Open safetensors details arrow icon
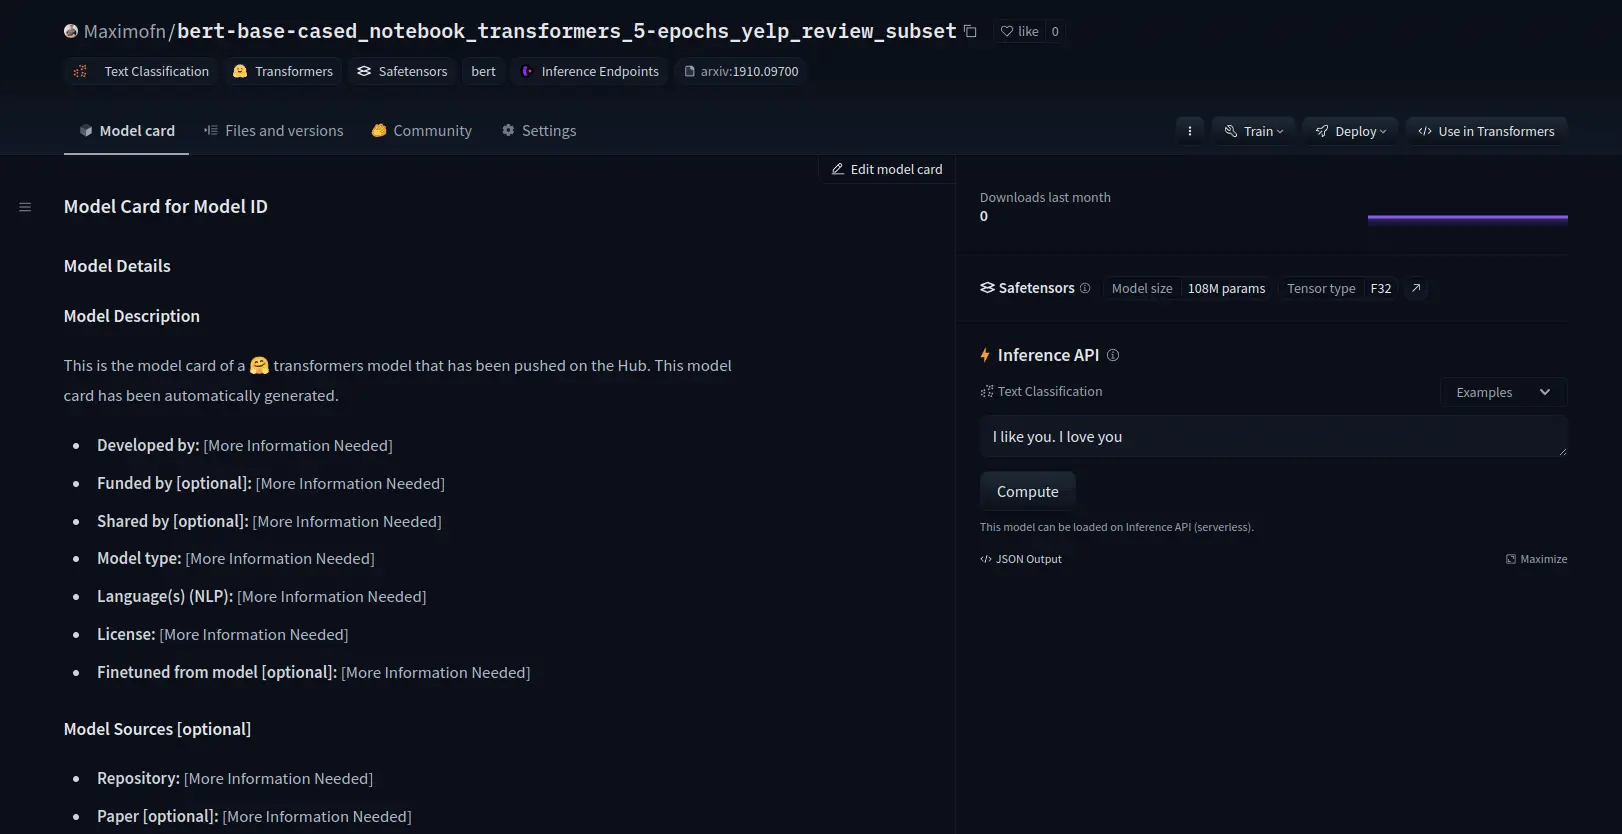1622x834 pixels. tap(1416, 288)
